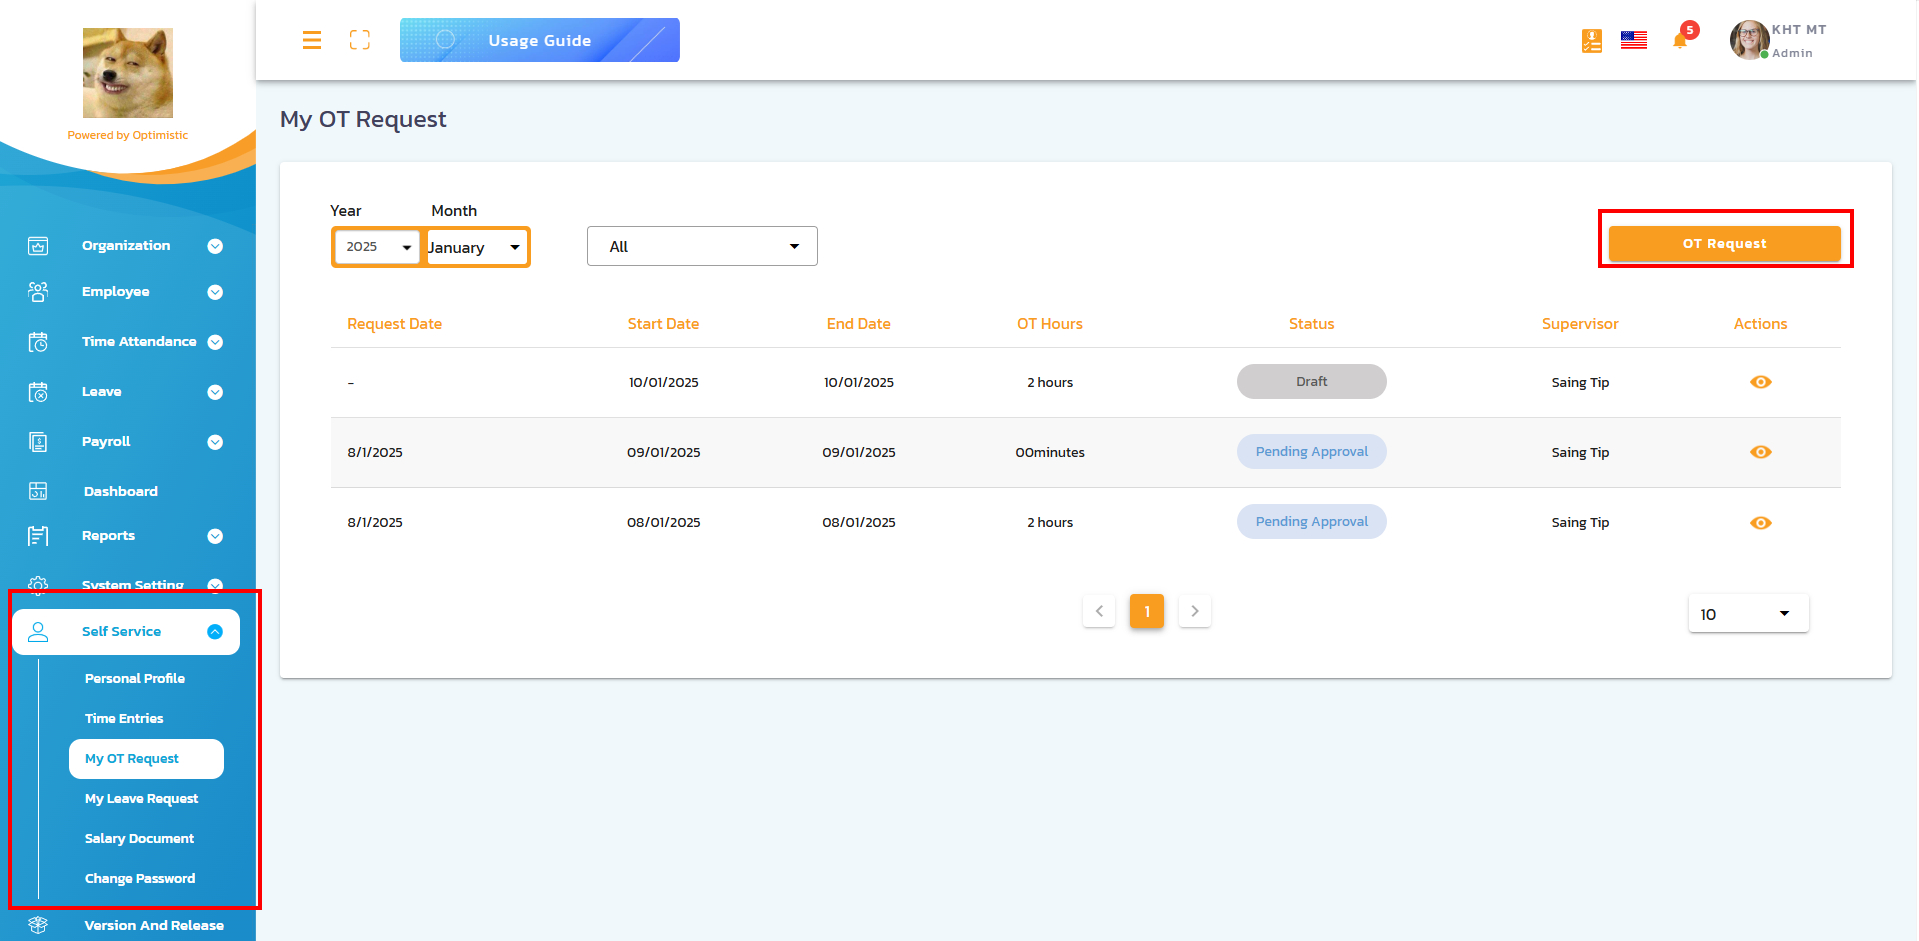Open the Usage Guide button
Screen dimensions: 1919x941
pyautogui.click(x=539, y=40)
